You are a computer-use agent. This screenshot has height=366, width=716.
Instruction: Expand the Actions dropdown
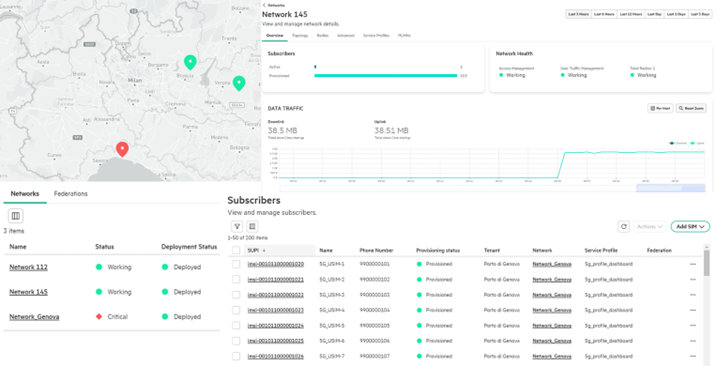pyautogui.click(x=649, y=226)
